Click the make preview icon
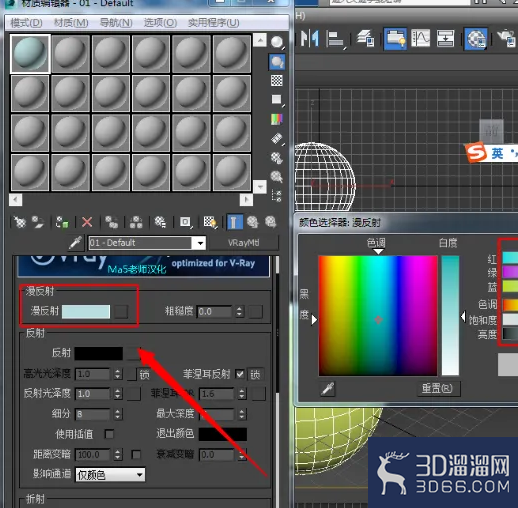This screenshot has height=508, width=518. click(277, 139)
